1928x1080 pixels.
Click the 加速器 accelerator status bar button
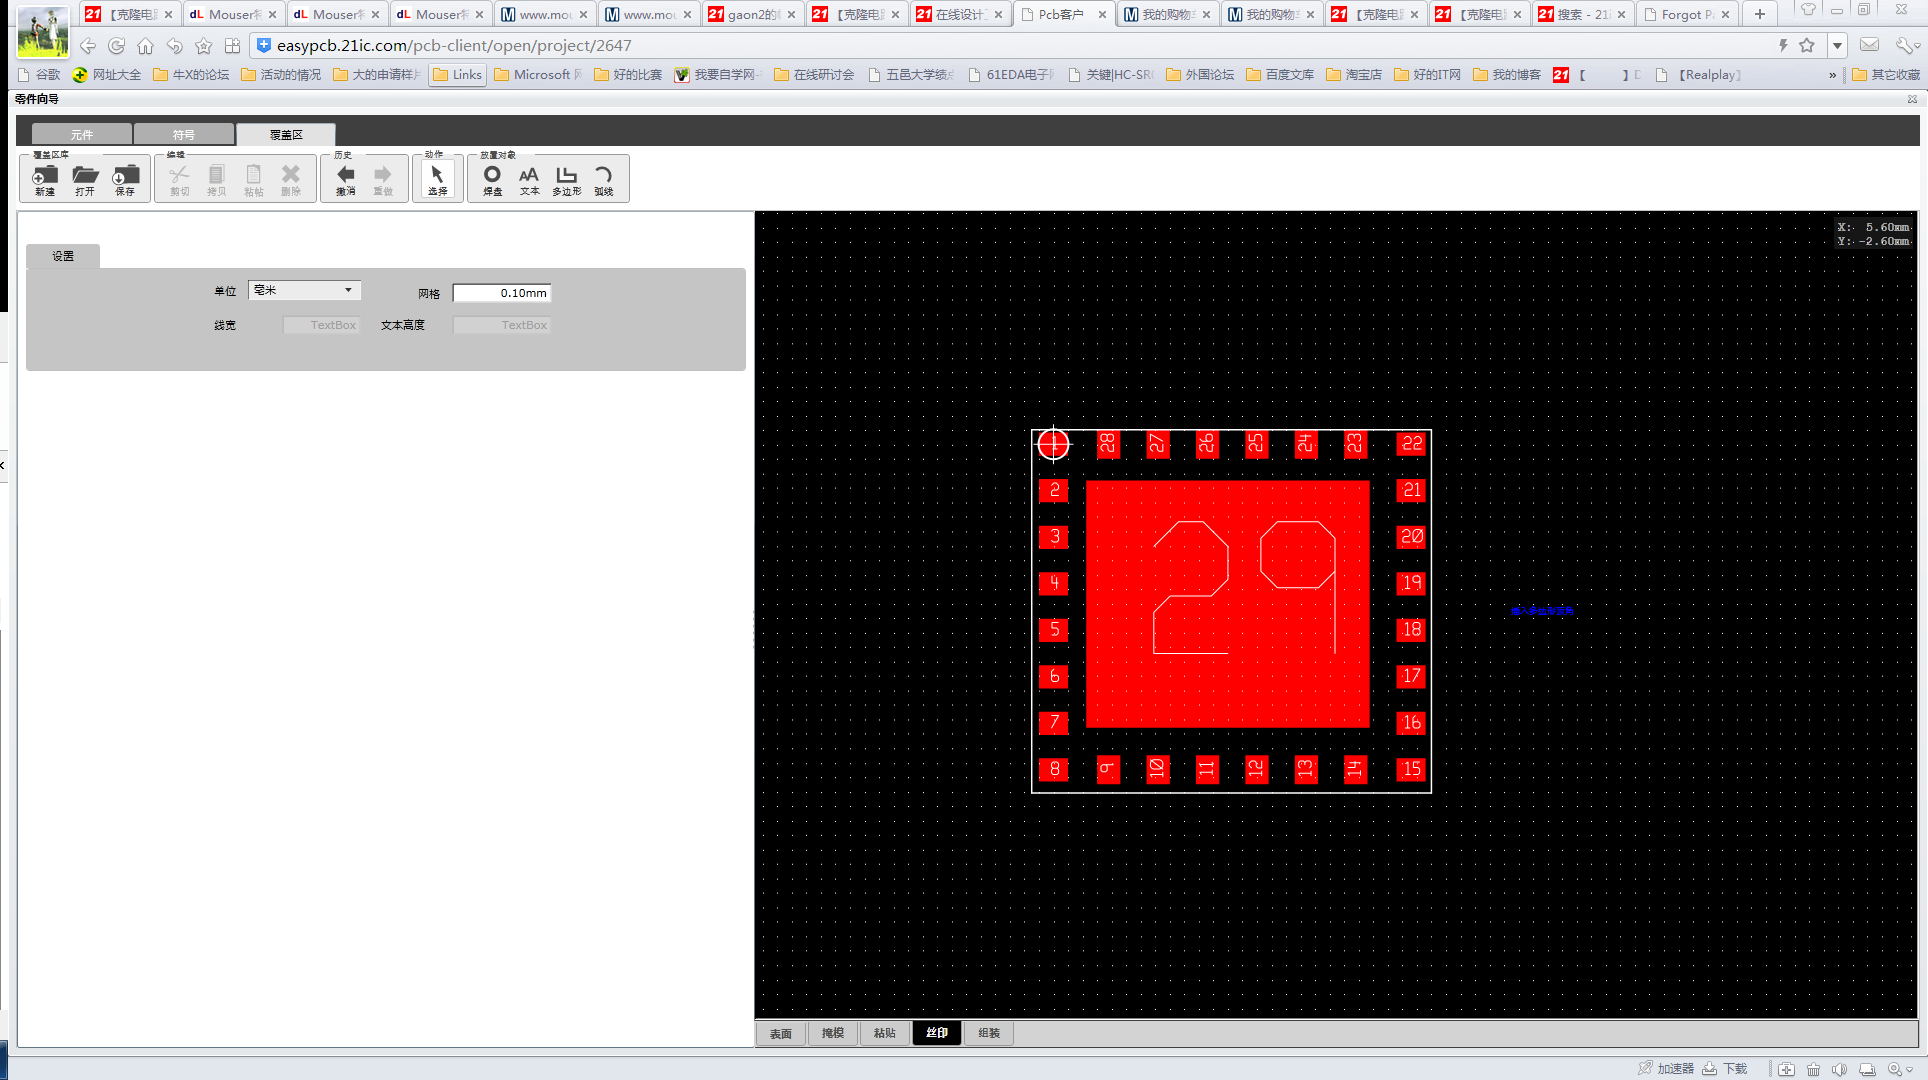tap(1666, 1069)
